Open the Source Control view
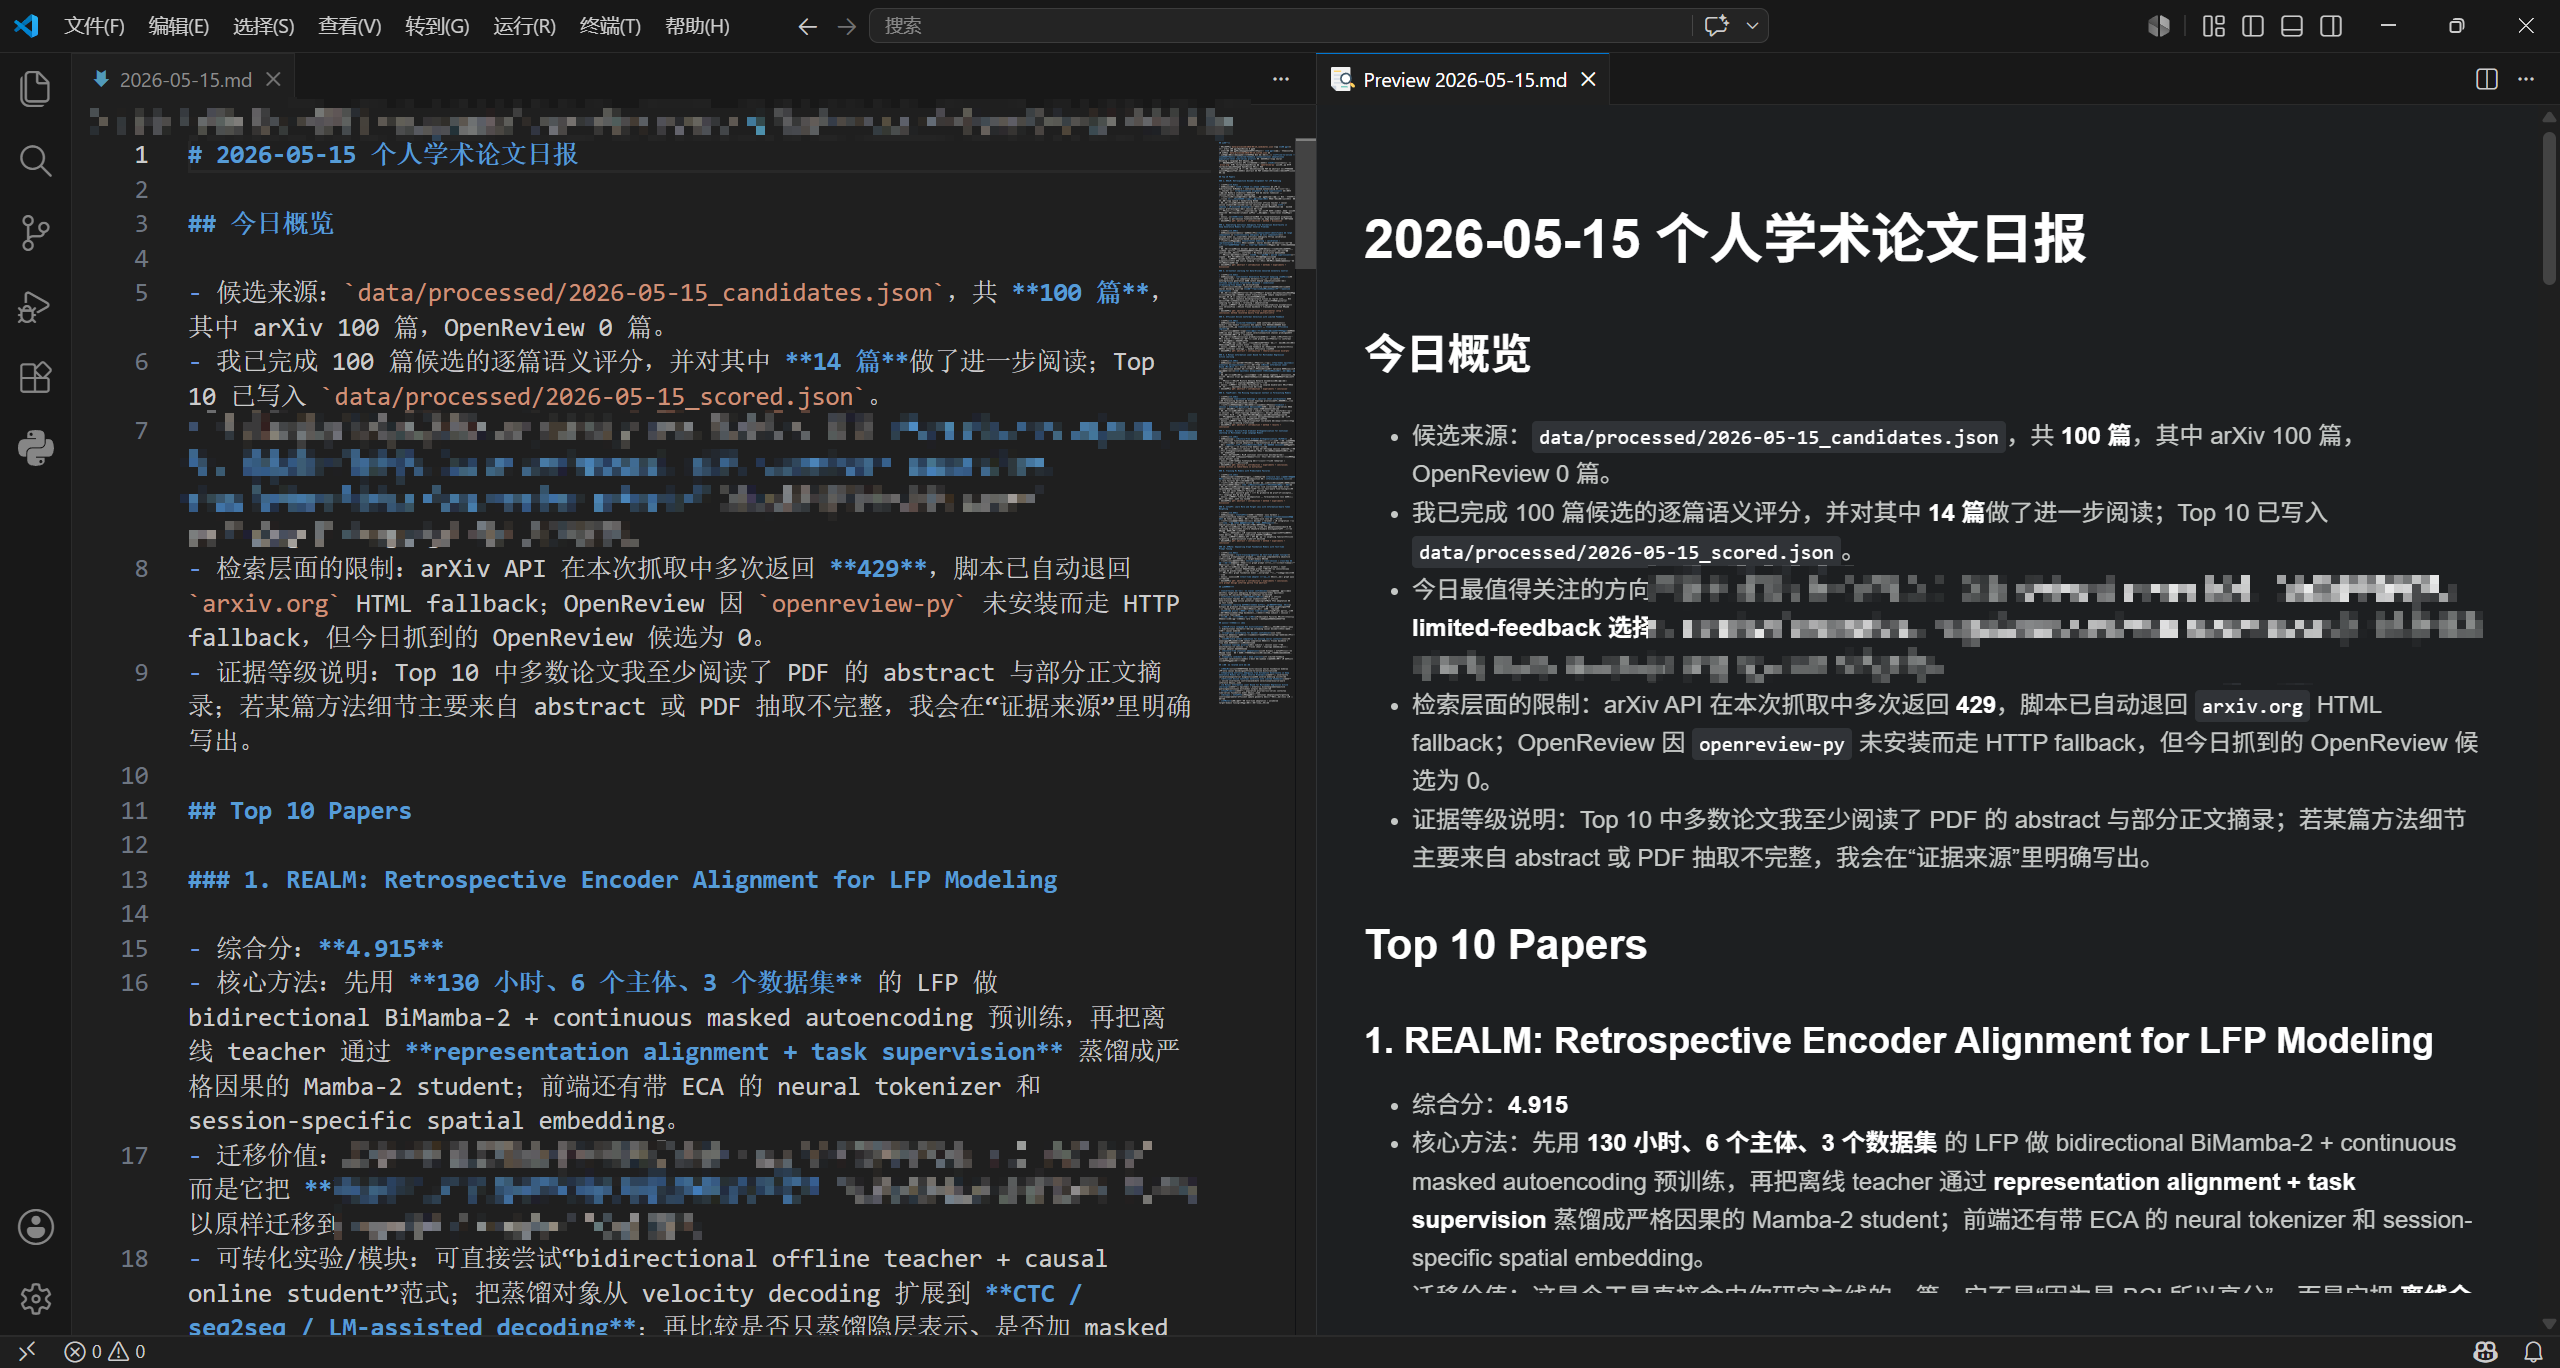The image size is (2560, 1368). (x=35, y=233)
